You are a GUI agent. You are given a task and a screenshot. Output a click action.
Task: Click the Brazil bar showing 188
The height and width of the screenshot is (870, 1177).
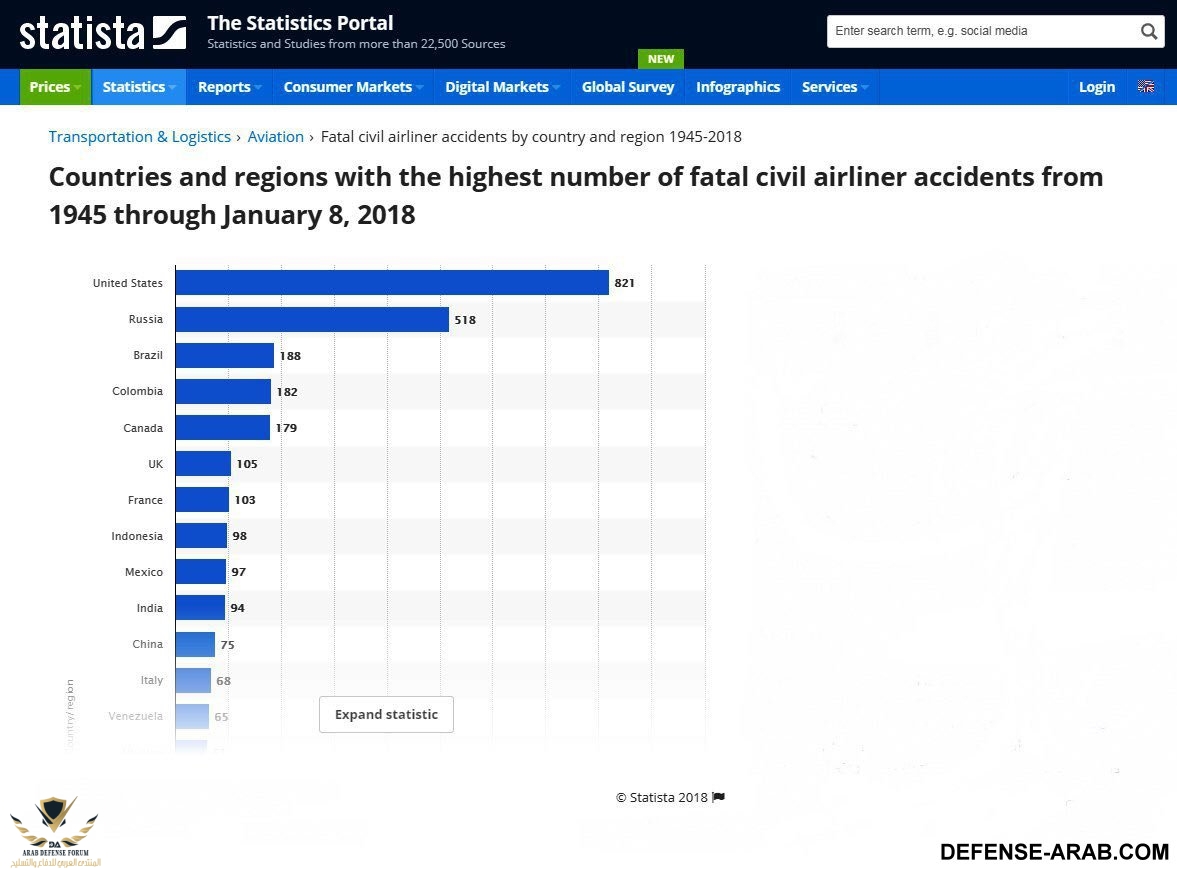(224, 355)
